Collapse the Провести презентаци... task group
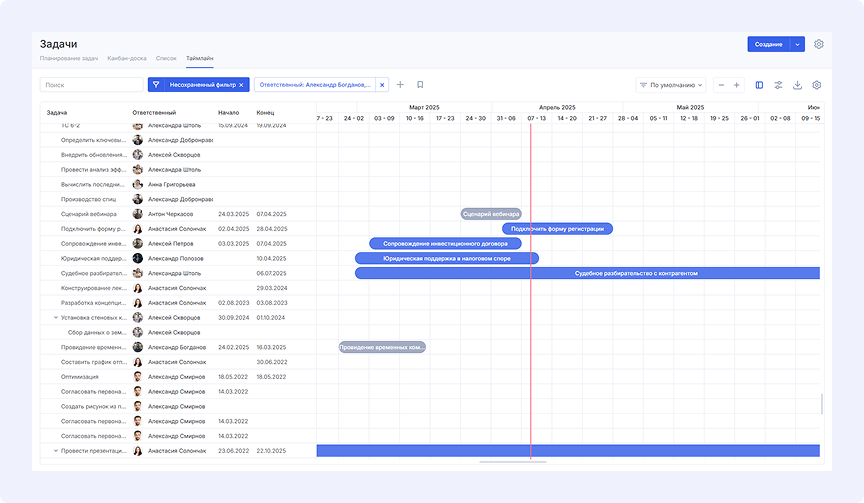 (x=56, y=451)
